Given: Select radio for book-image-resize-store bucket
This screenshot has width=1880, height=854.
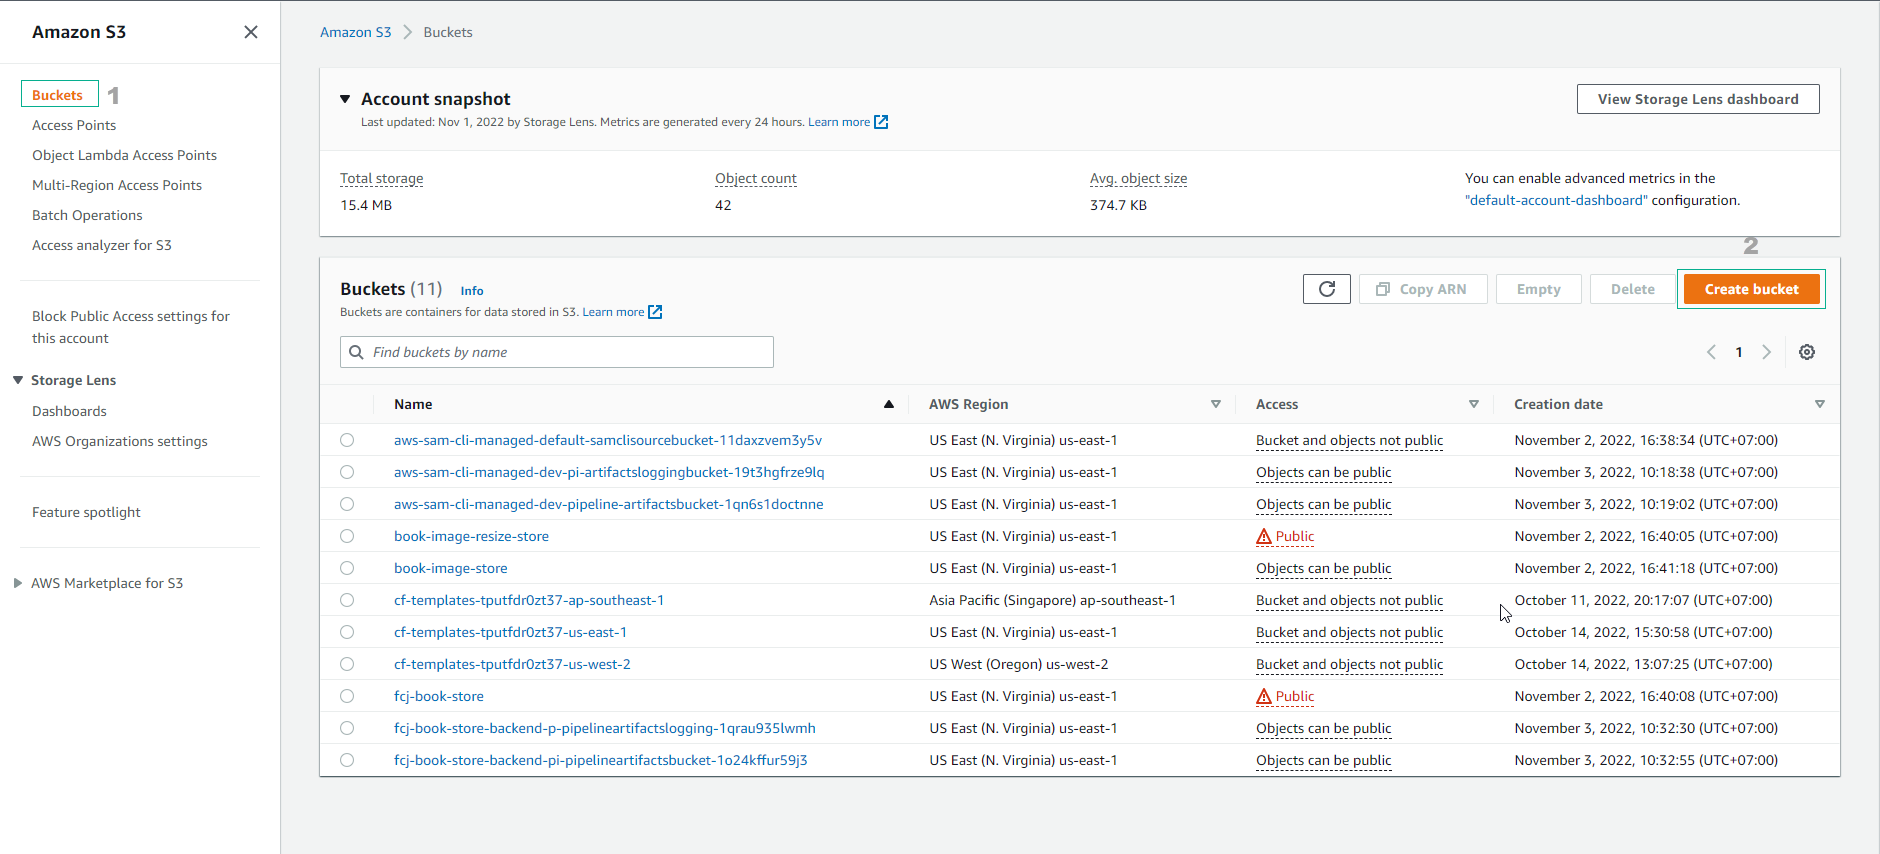Looking at the screenshot, I should click(347, 536).
